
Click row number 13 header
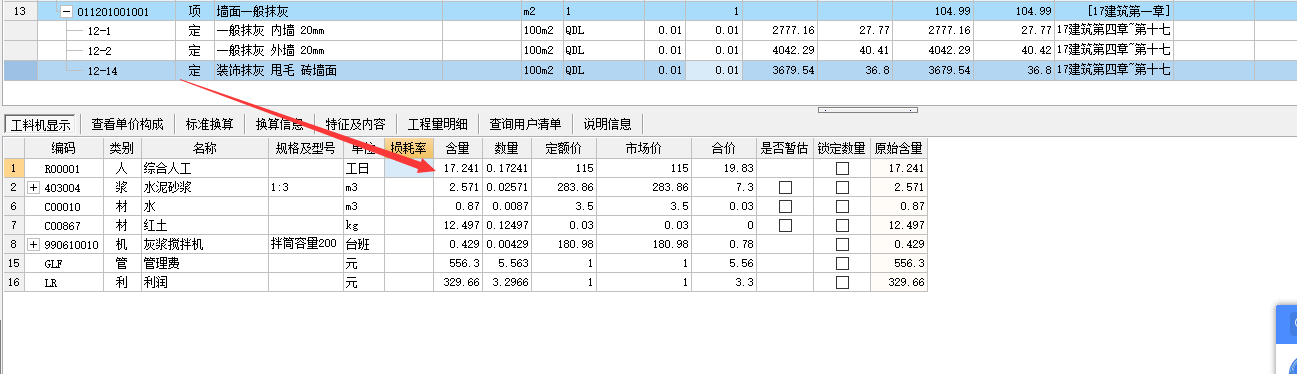pos(20,12)
